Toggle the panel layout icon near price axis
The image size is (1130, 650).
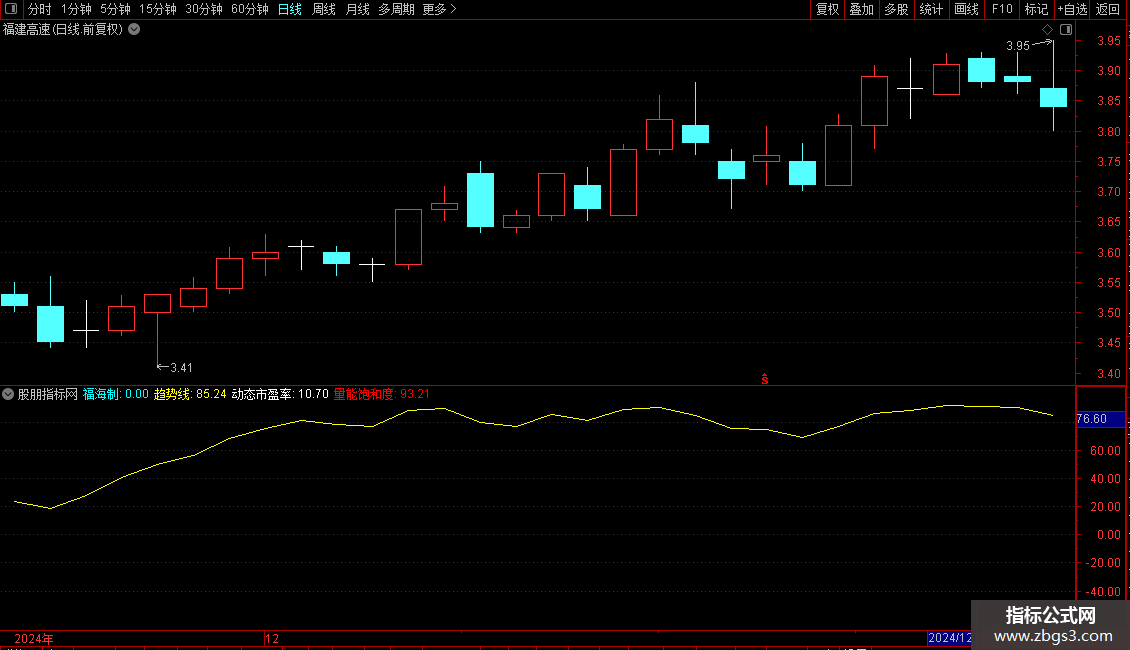pos(1066,30)
